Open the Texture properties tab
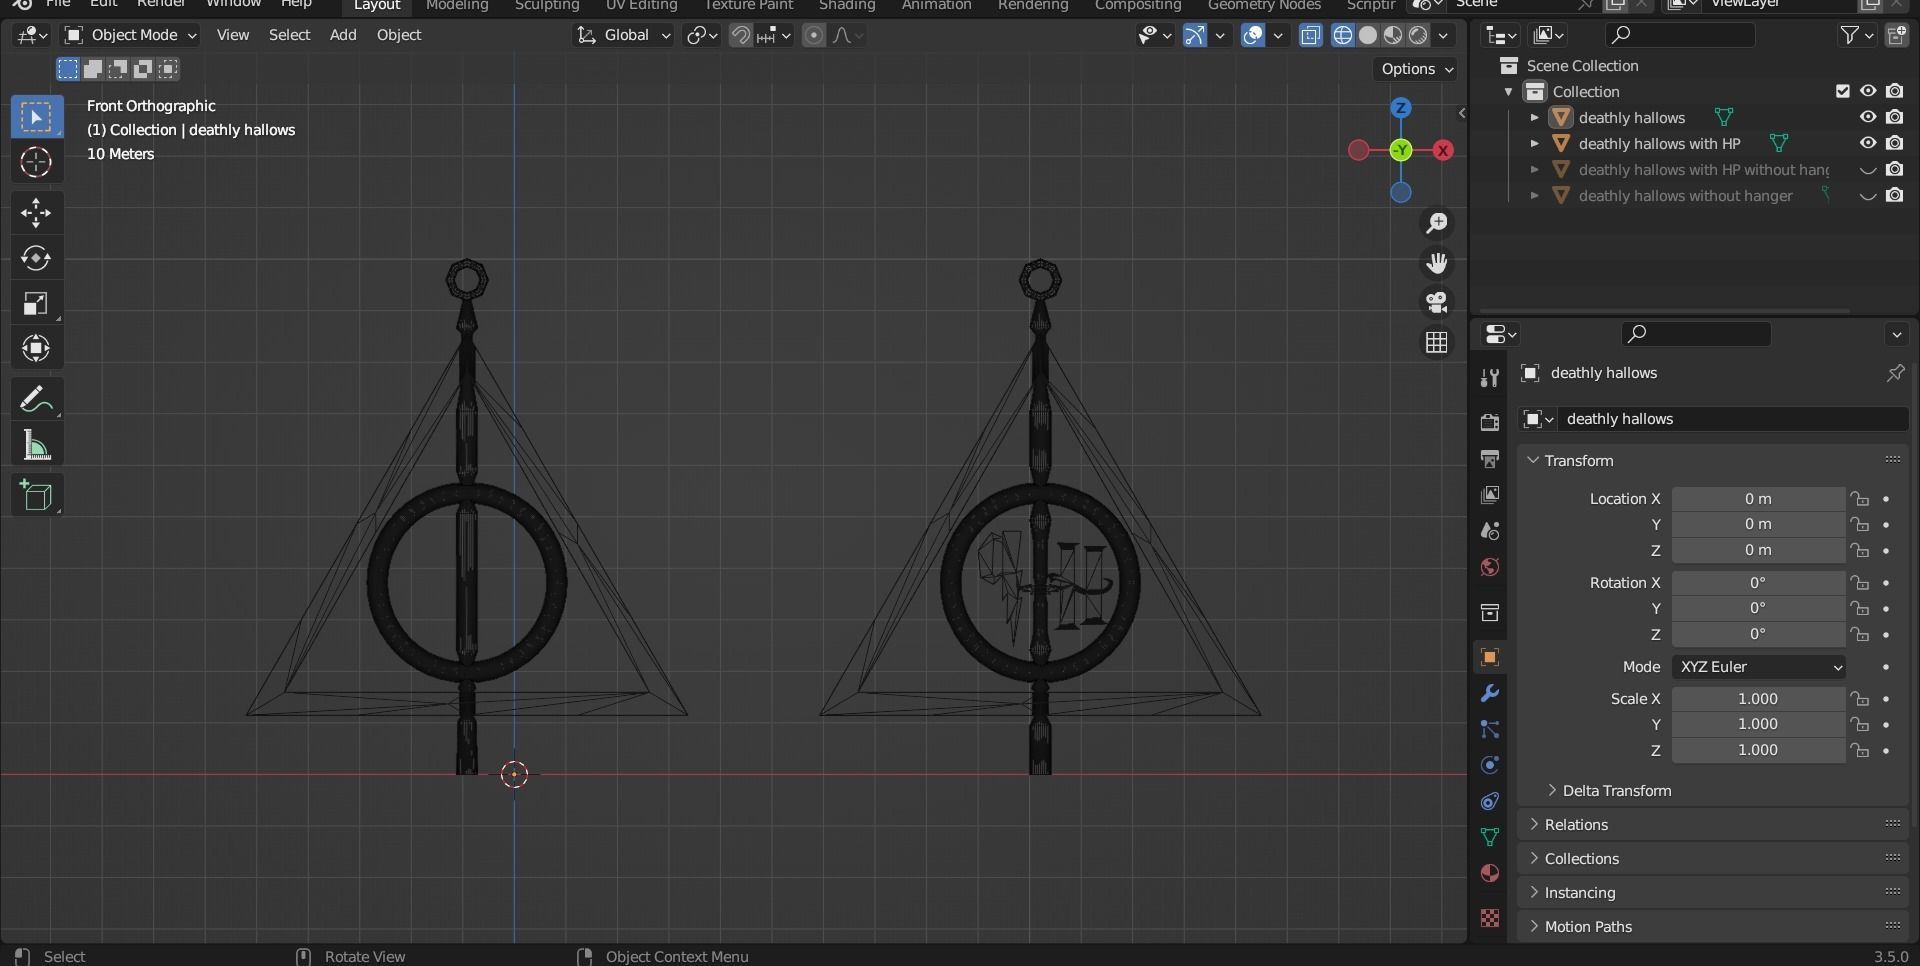Image resolution: width=1920 pixels, height=966 pixels. 1490,917
